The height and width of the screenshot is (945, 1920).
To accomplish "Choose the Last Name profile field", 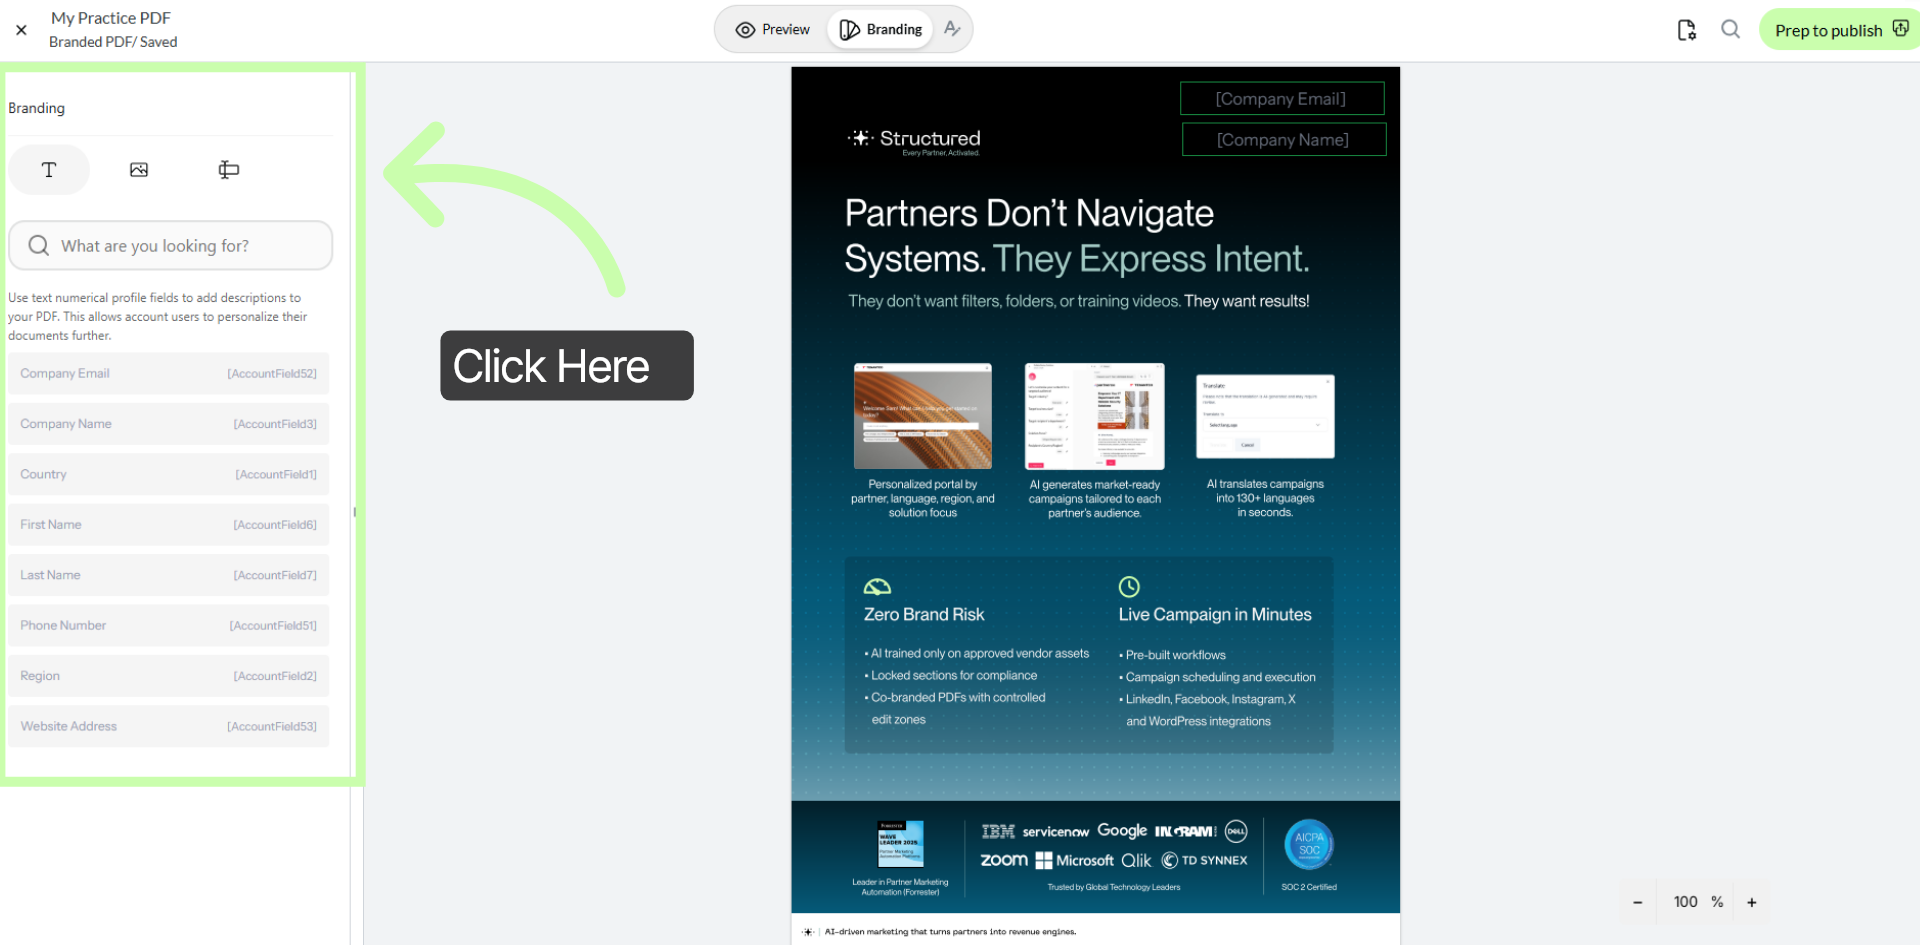I will click(x=169, y=575).
